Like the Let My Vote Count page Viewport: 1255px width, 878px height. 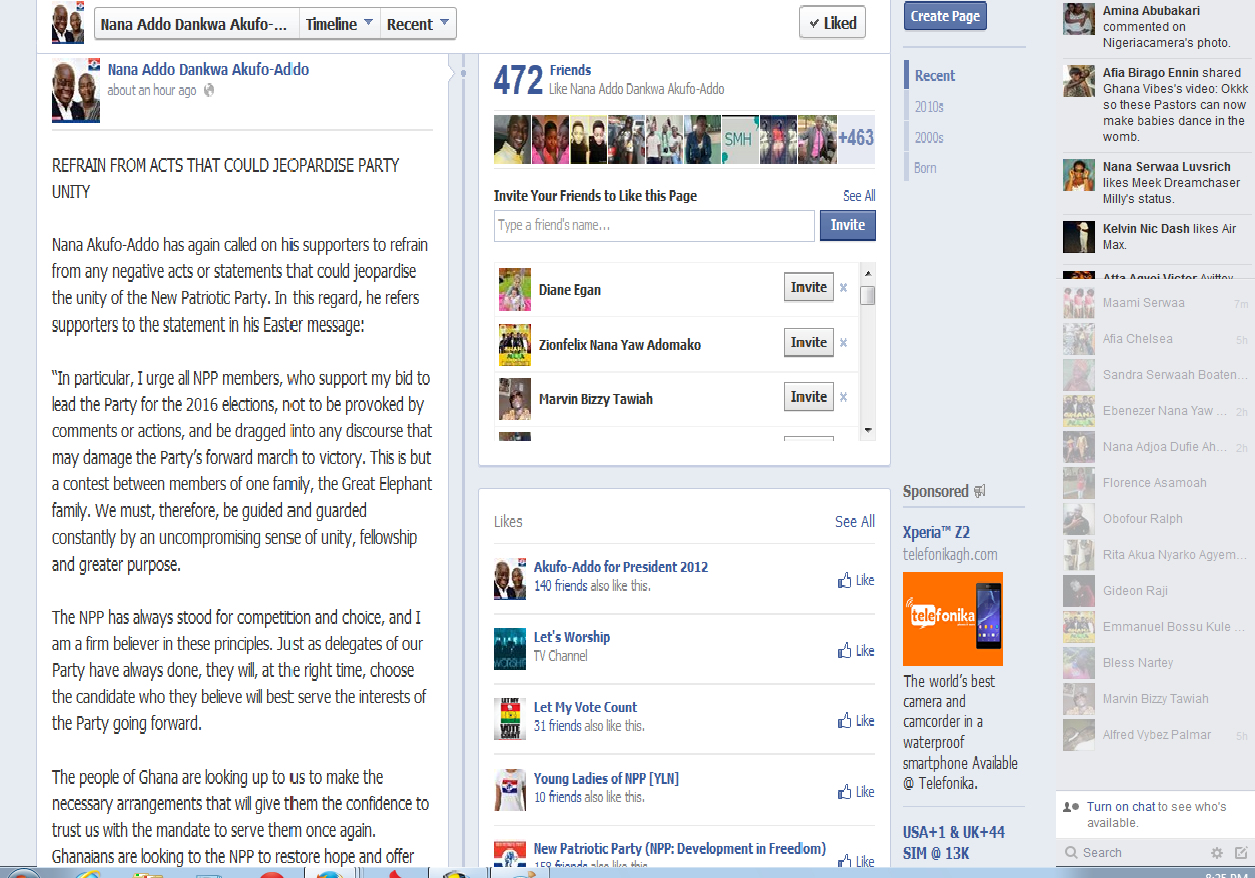[856, 720]
